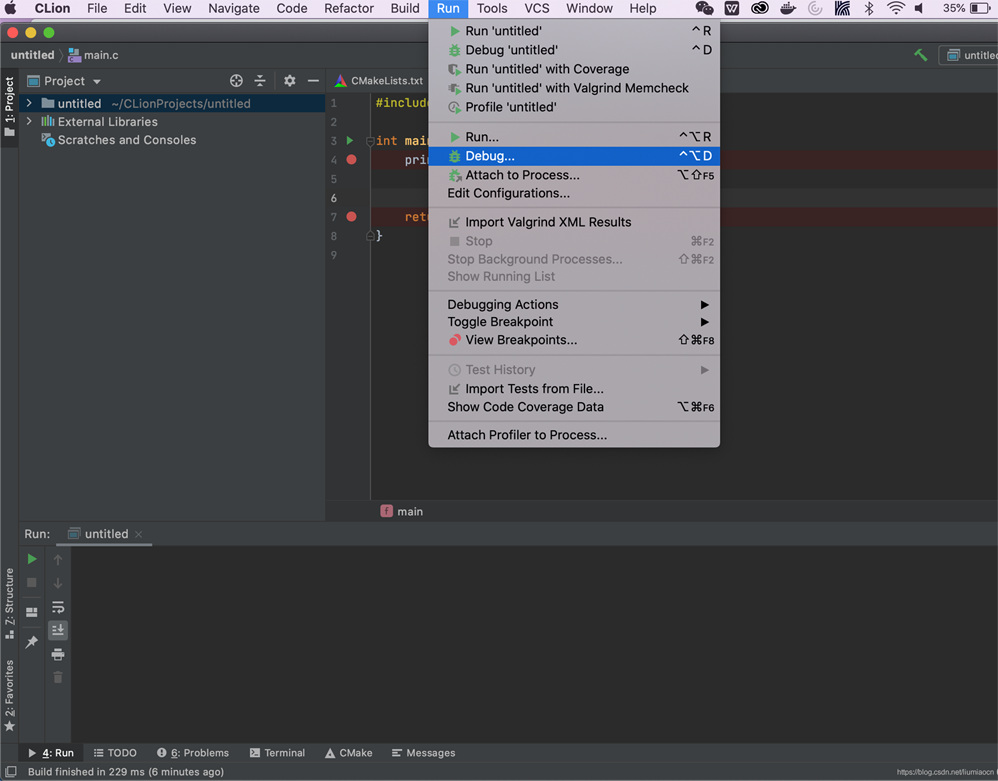Click the green Rerun button in Run panel

[x=32, y=559]
